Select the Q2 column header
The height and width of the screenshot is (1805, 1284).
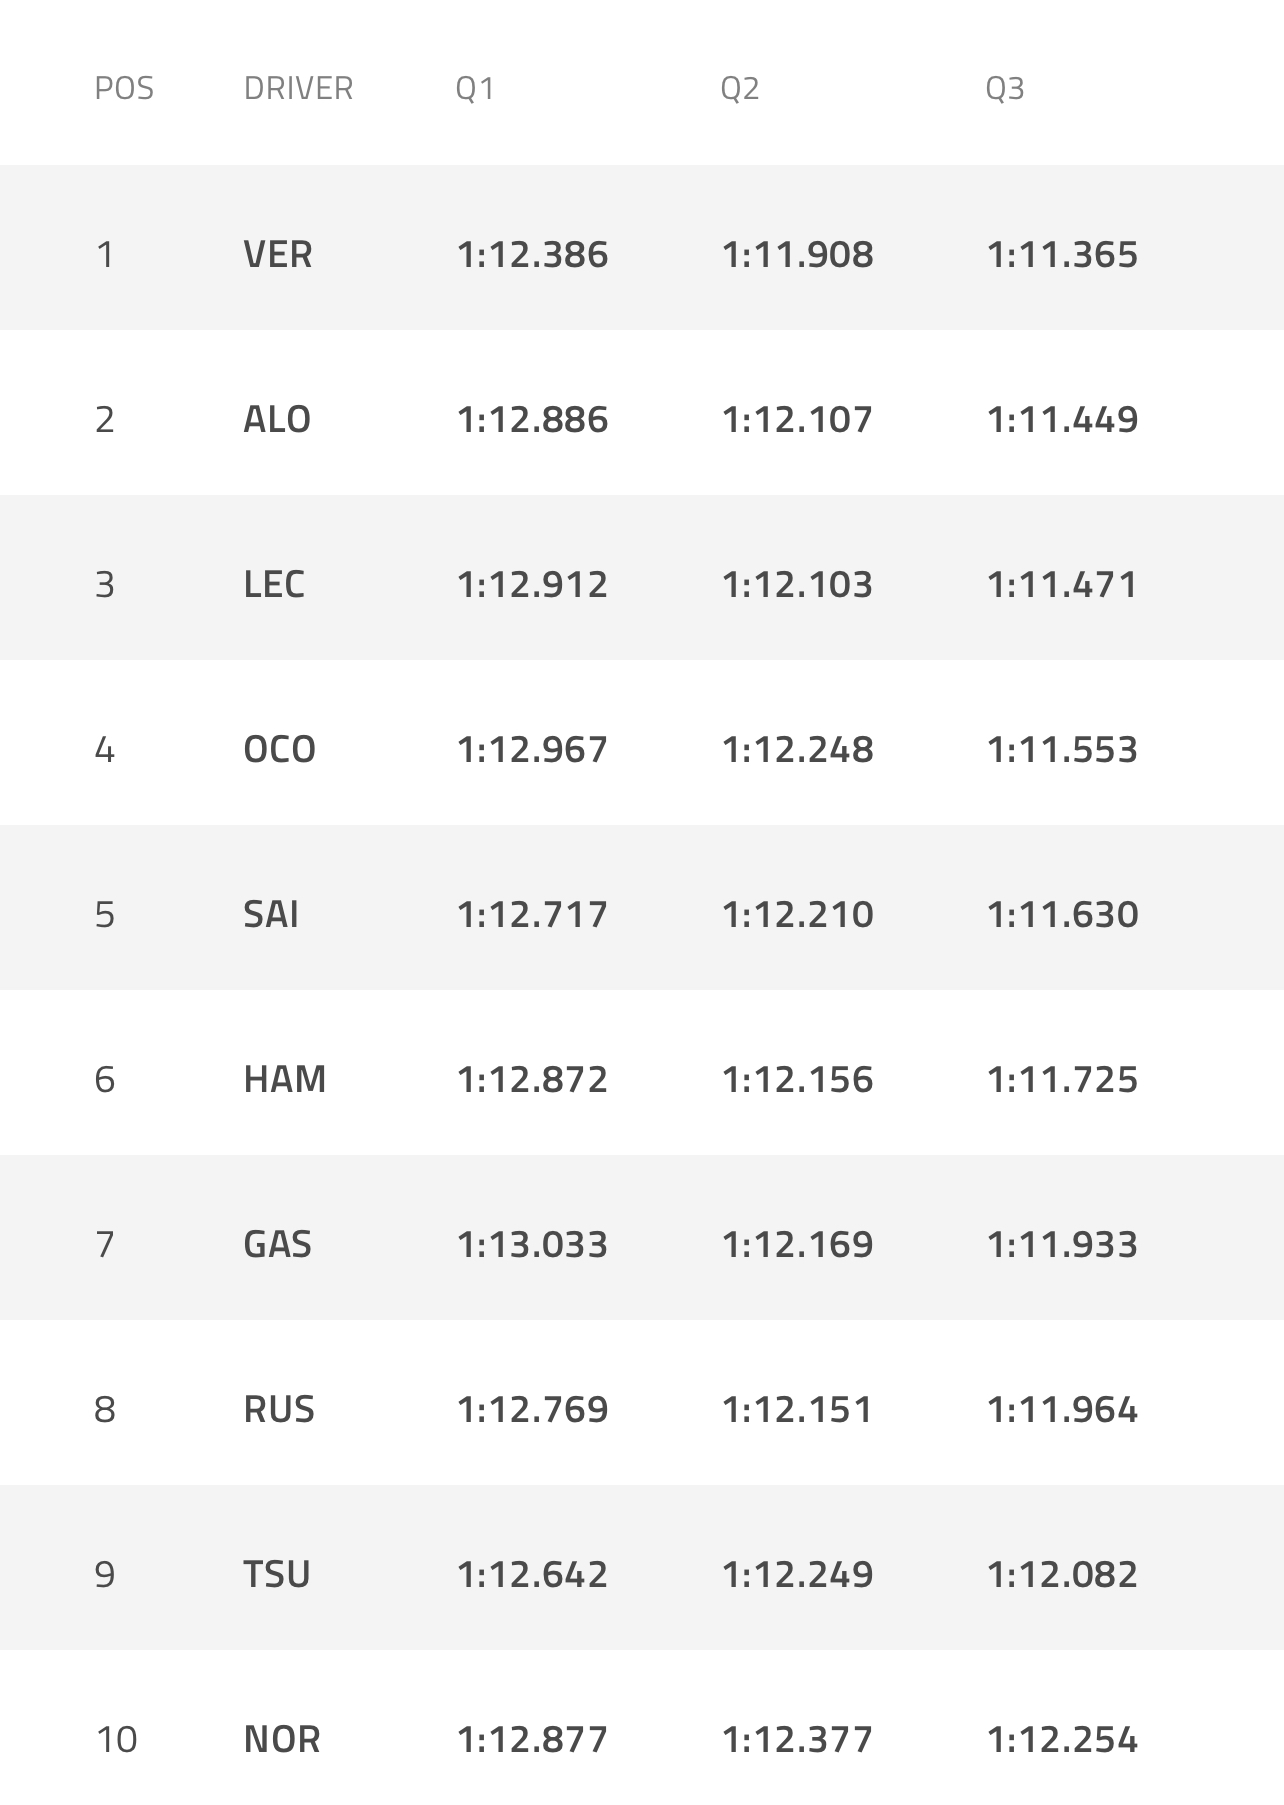click(x=740, y=89)
